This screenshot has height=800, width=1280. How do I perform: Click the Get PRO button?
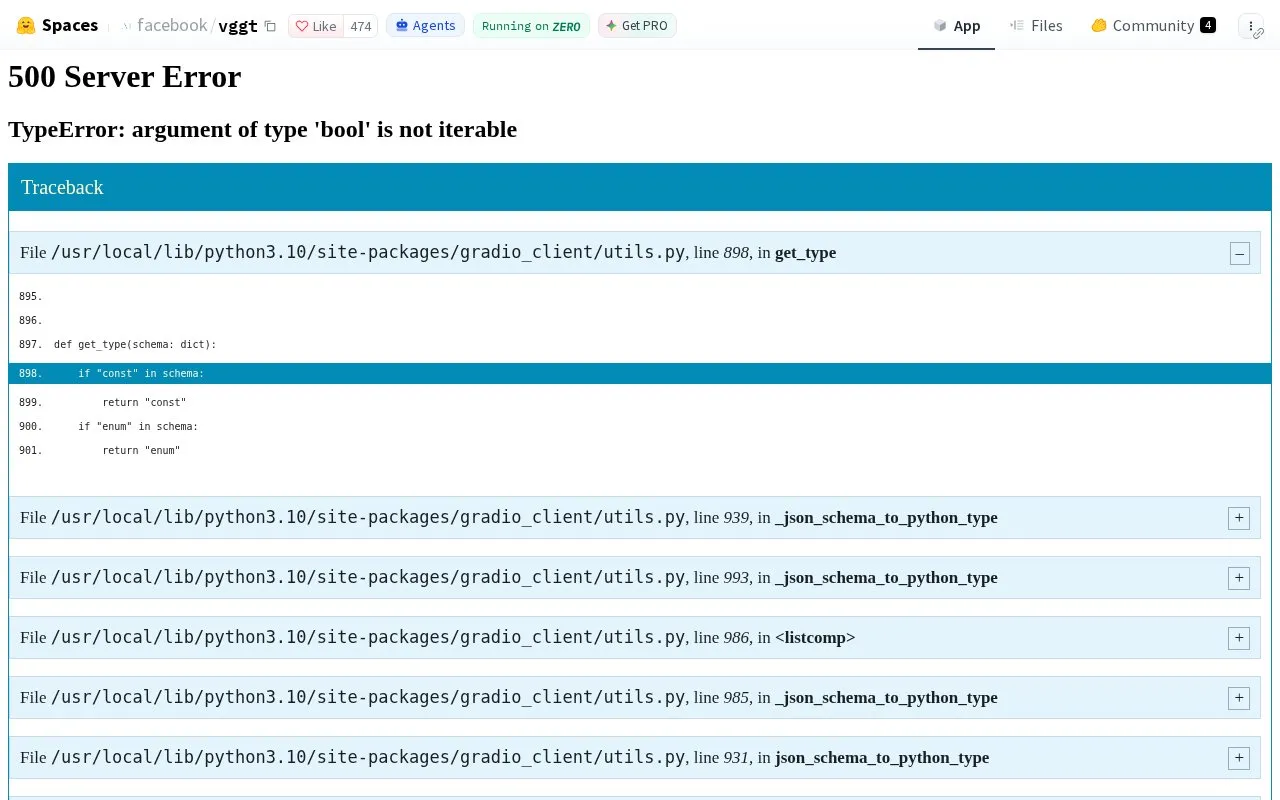tap(637, 26)
